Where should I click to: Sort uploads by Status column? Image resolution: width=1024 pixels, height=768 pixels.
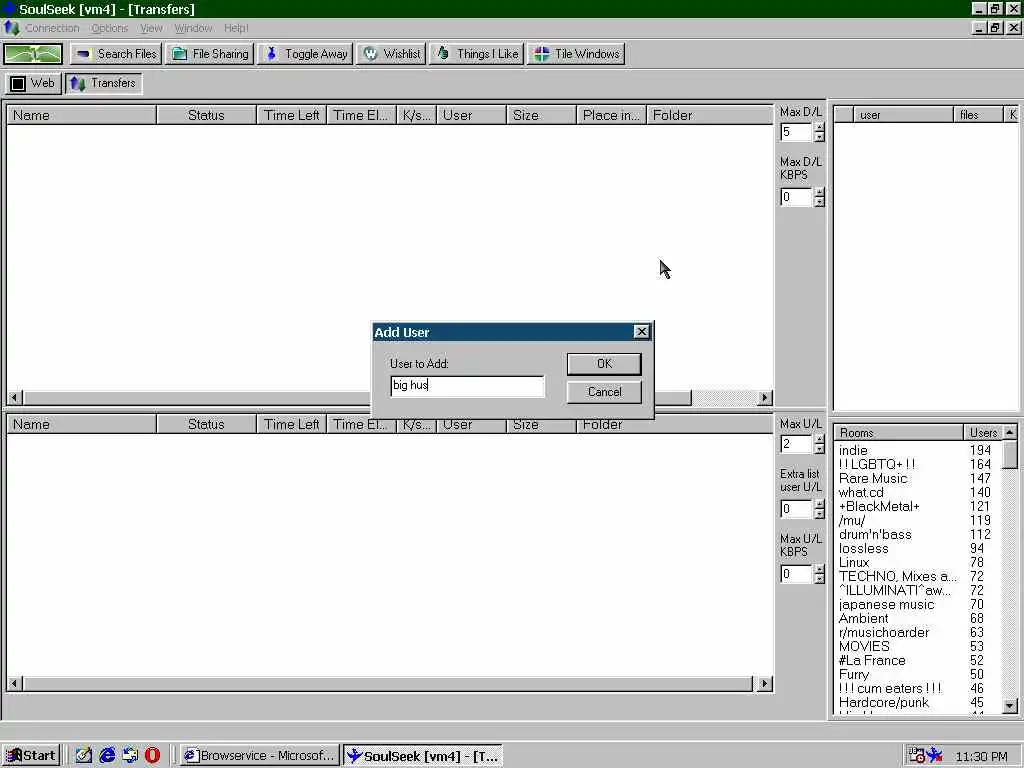(206, 424)
